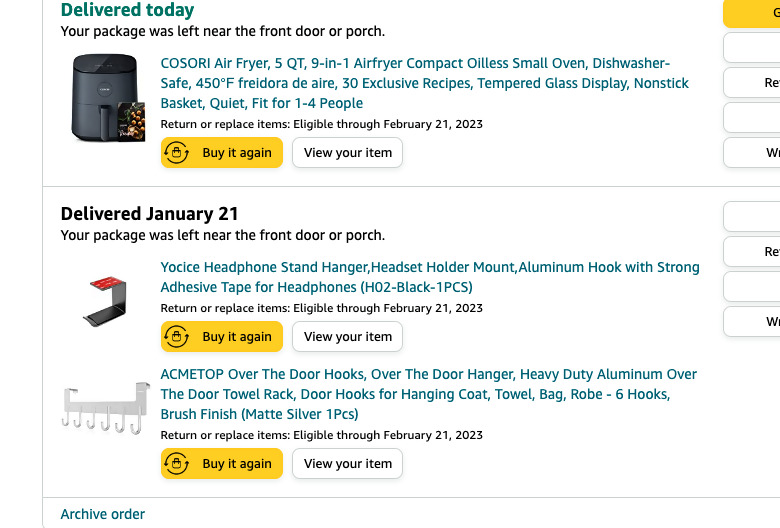The width and height of the screenshot is (780, 528).
Task: Click the ACMETOP over-the-door hooks image
Action: pos(105,408)
